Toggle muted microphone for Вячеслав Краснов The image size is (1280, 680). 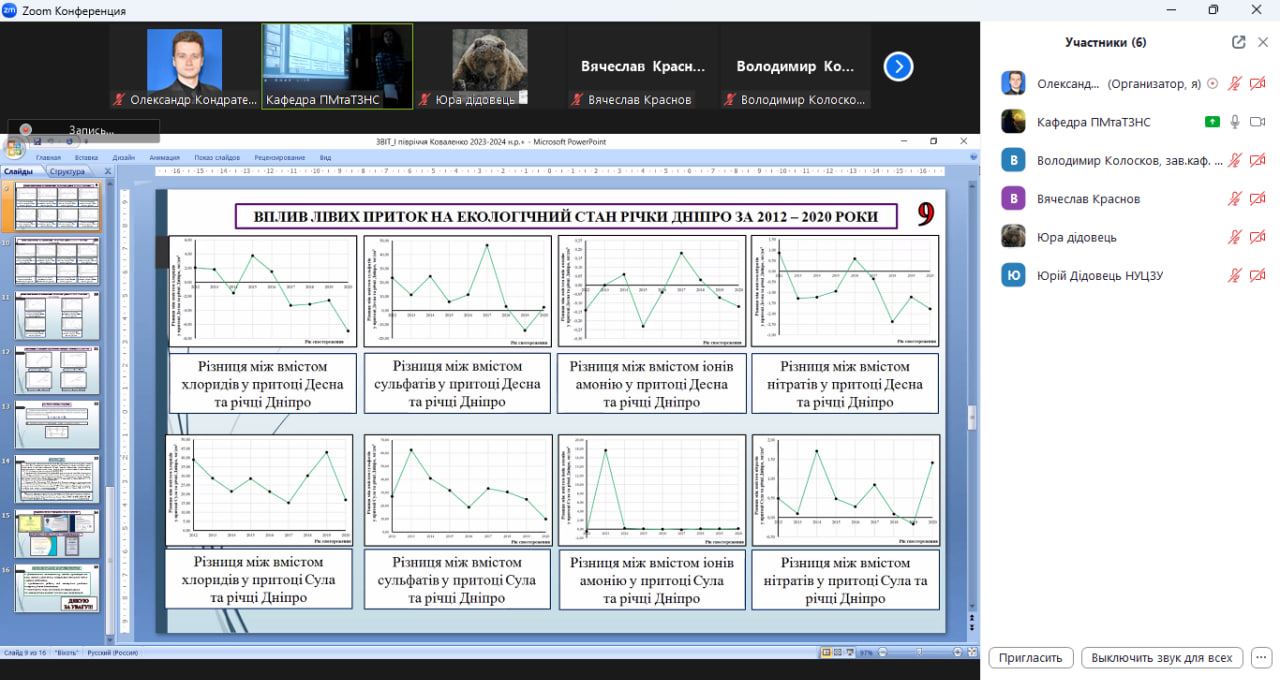click(1235, 199)
